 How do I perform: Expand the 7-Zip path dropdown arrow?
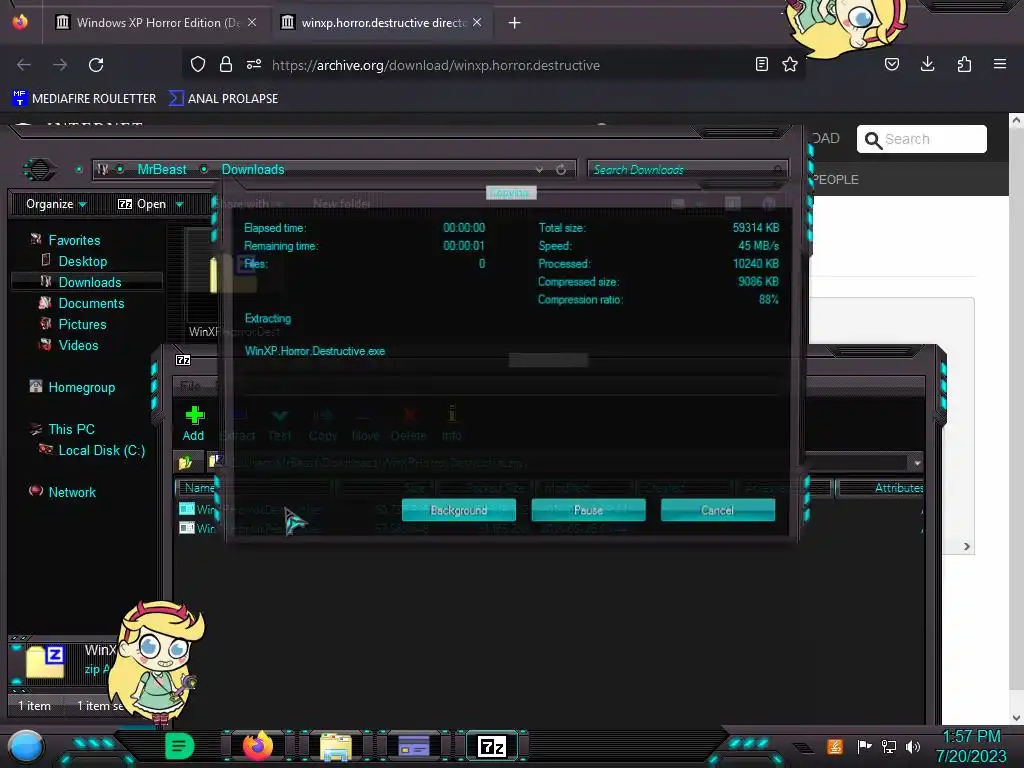pos(917,463)
